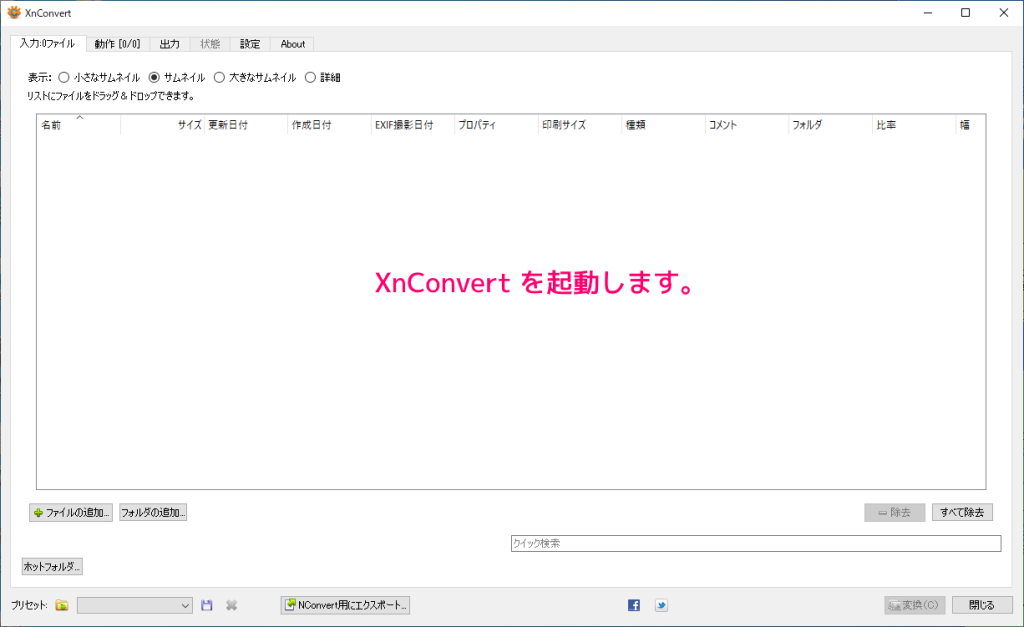Focus the クイック検索 input field
This screenshot has height=627, width=1024.
coord(756,543)
